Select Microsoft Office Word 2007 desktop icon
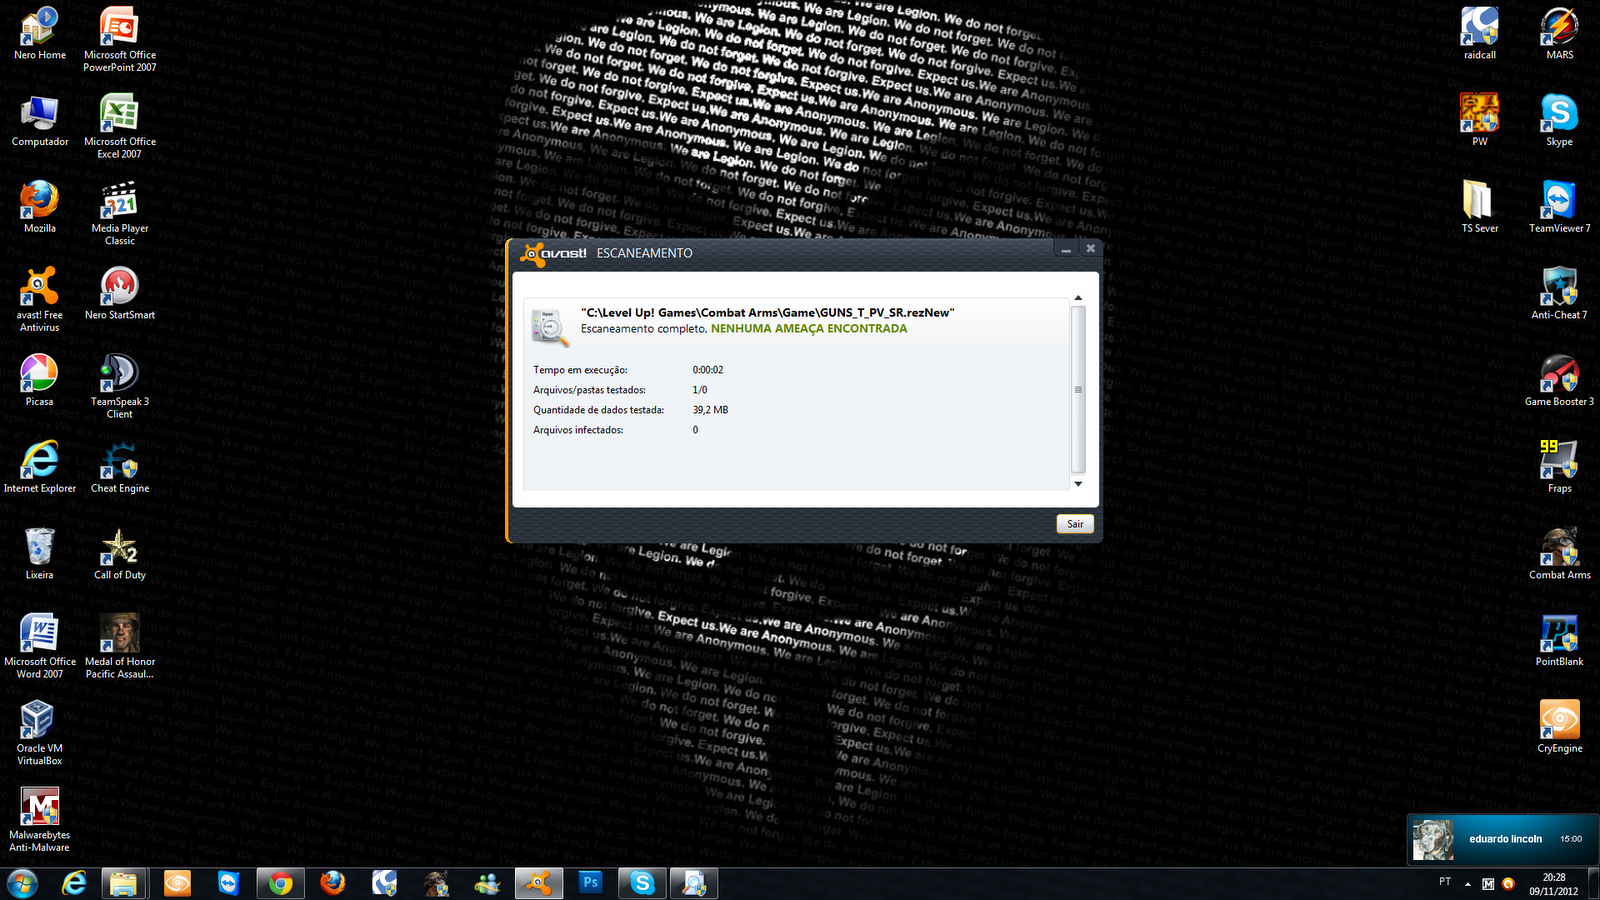Screen dimensions: 1600x900 point(40,646)
